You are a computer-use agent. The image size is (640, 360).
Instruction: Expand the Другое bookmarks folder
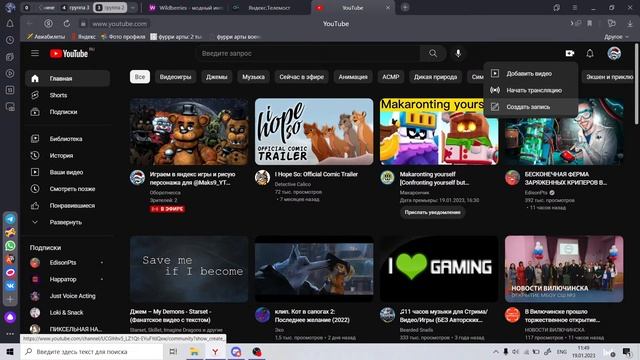[616, 37]
